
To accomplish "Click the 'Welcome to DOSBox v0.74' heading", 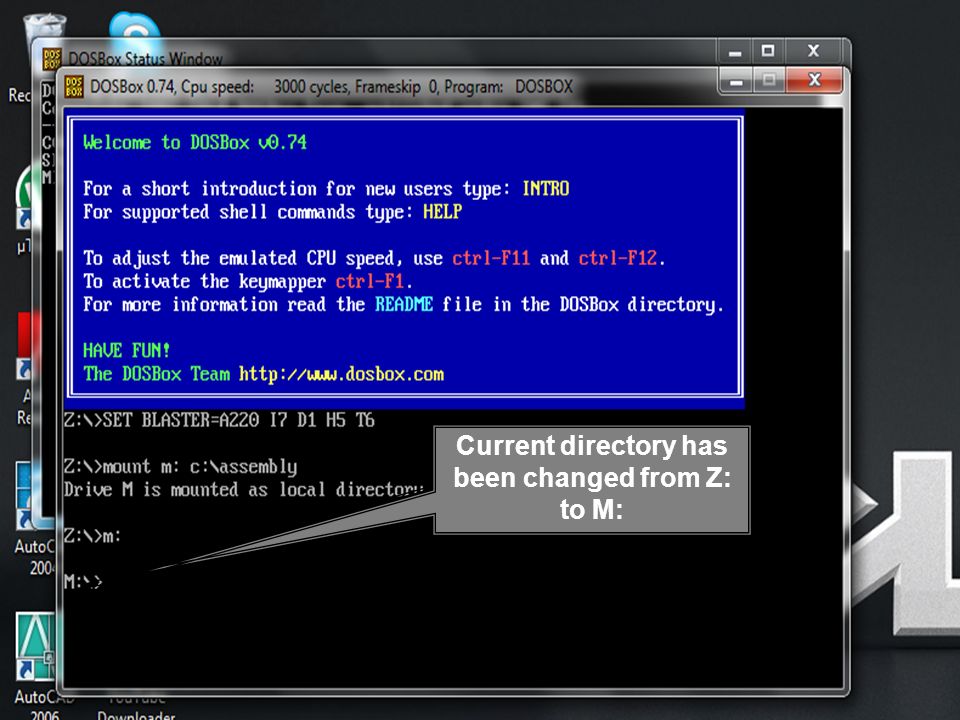I will pos(195,143).
